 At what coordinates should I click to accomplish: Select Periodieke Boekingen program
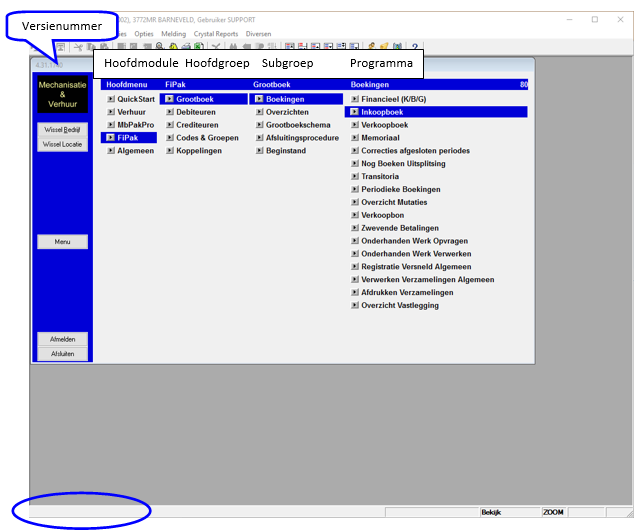(400, 190)
